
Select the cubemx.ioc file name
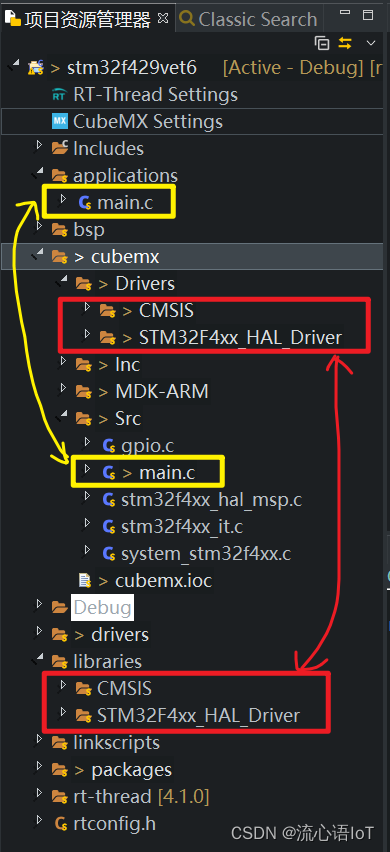pos(163,581)
